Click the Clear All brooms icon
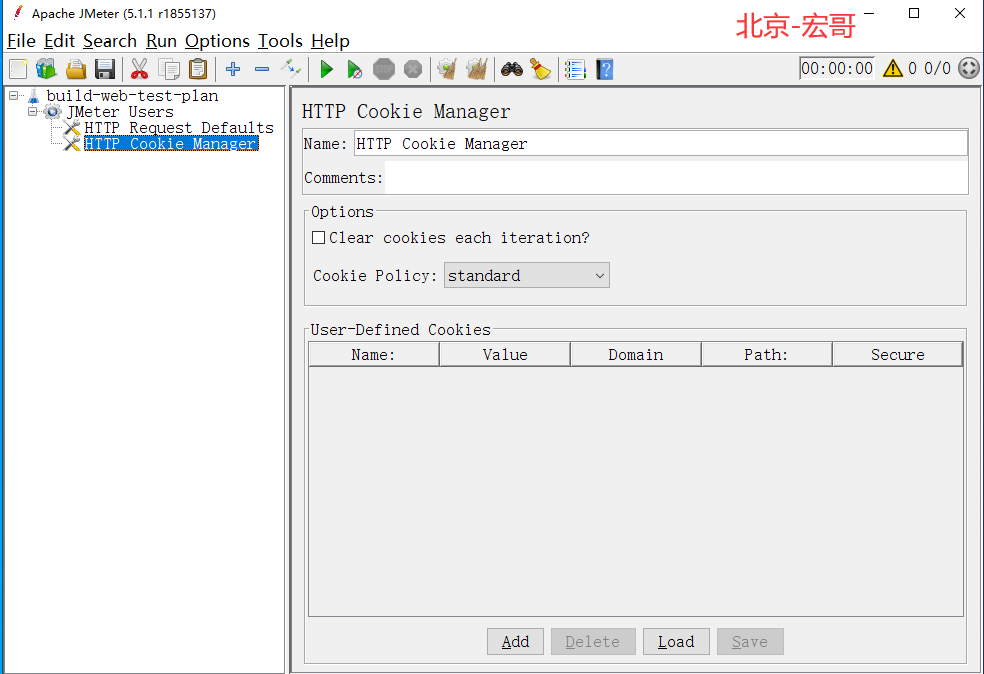This screenshot has width=984, height=674. (477, 69)
